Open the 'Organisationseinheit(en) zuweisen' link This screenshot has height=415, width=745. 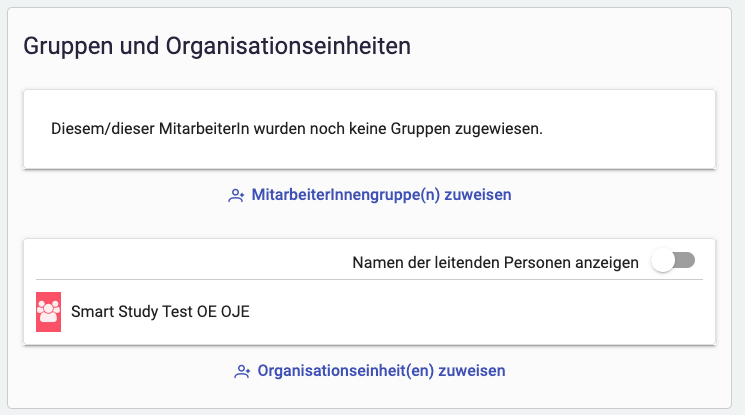[x=381, y=370]
